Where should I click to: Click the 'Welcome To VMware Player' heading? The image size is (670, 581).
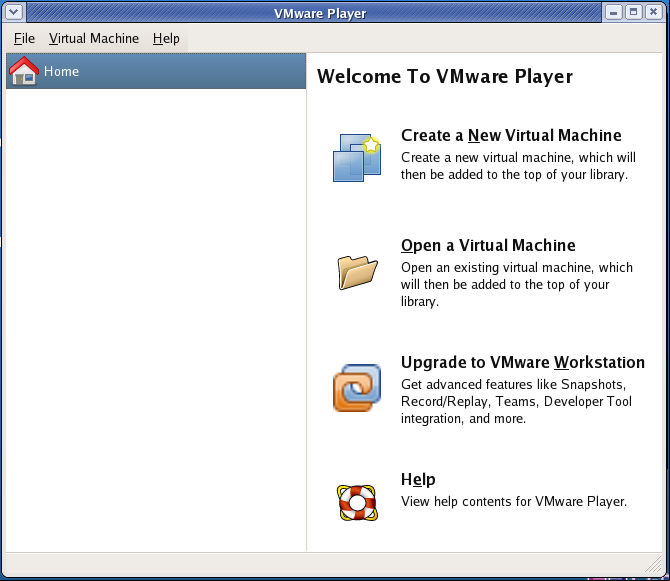(x=445, y=77)
